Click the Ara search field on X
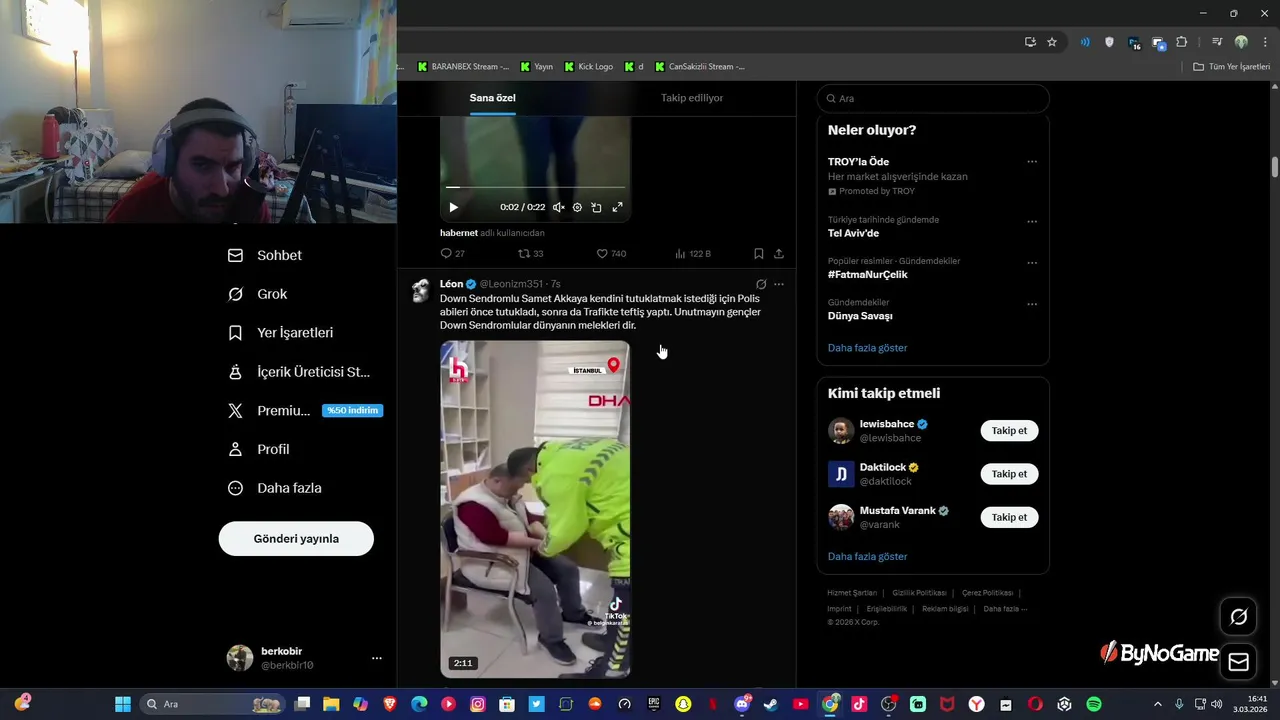Screen dimensions: 1280x720 click(933, 98)
